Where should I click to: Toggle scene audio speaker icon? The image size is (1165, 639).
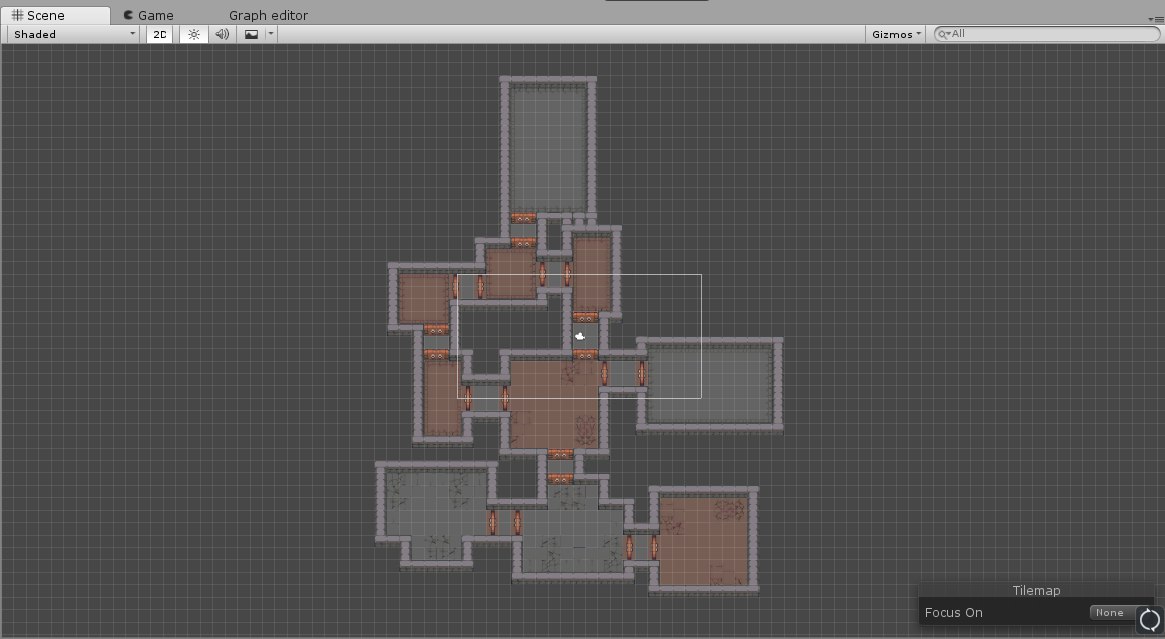pos(222,34)
